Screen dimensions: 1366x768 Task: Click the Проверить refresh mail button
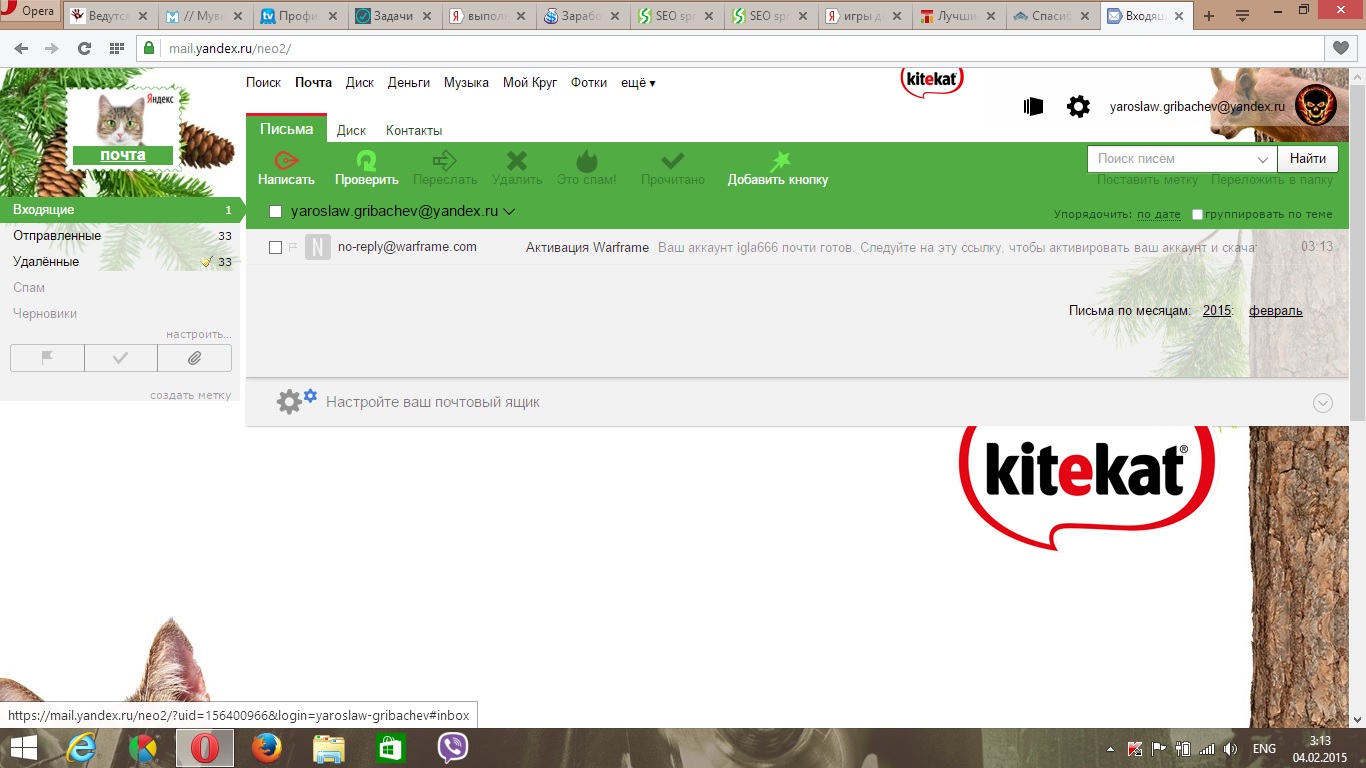pos(366,168)
